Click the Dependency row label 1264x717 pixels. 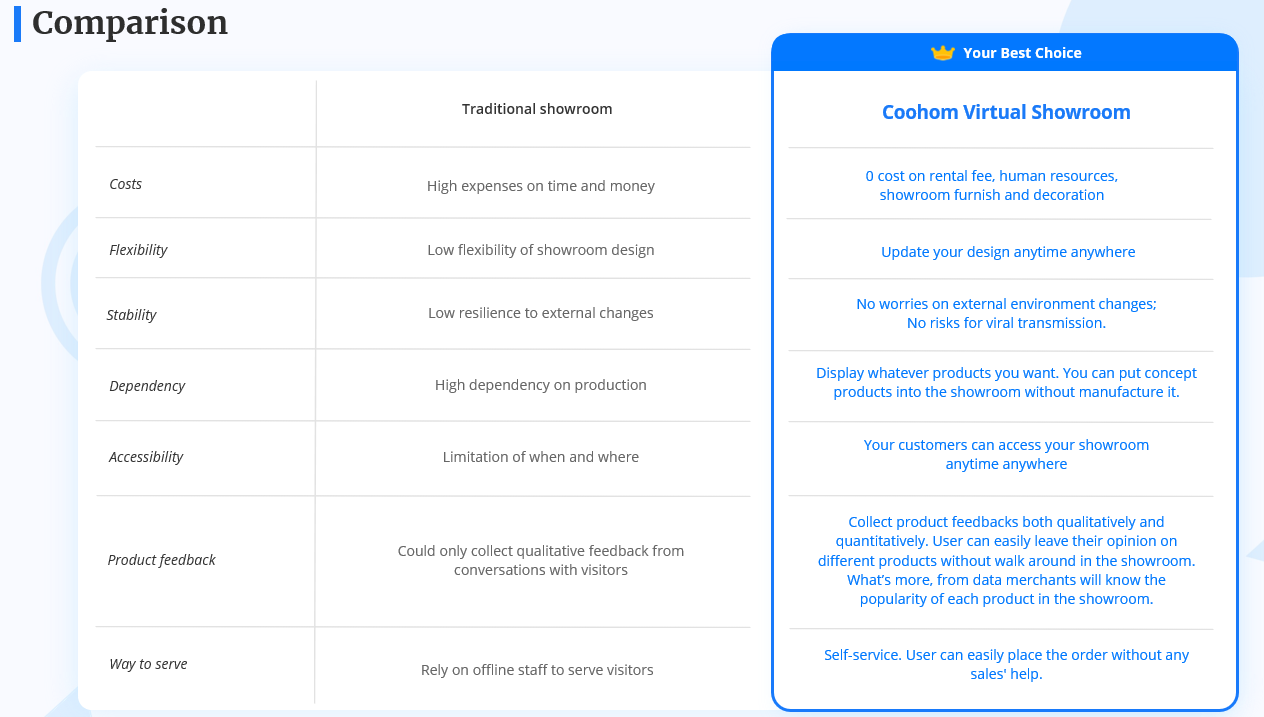pyautogui.click(x=147, y=386)
